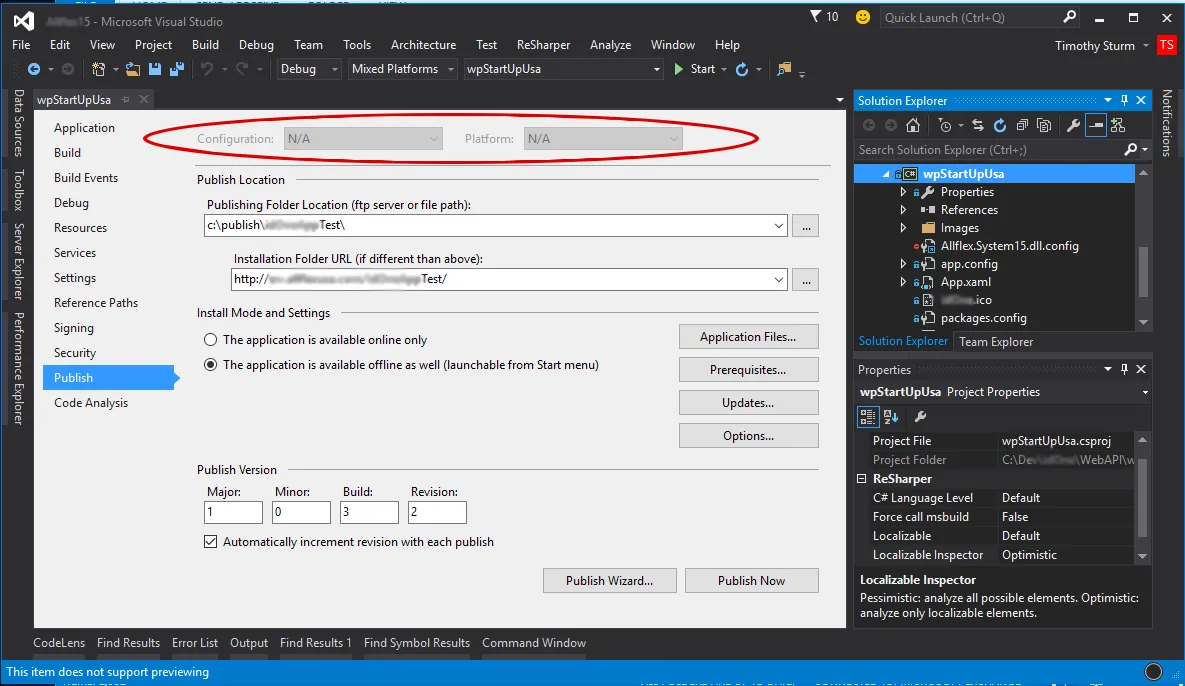Click Sync with Active Document icon

pos(978,125)
